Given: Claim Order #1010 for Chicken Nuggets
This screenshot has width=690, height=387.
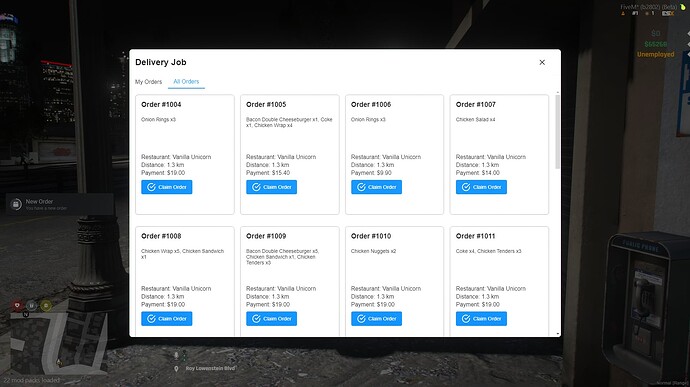Looking at the screenshot, I should coord(376,319).
